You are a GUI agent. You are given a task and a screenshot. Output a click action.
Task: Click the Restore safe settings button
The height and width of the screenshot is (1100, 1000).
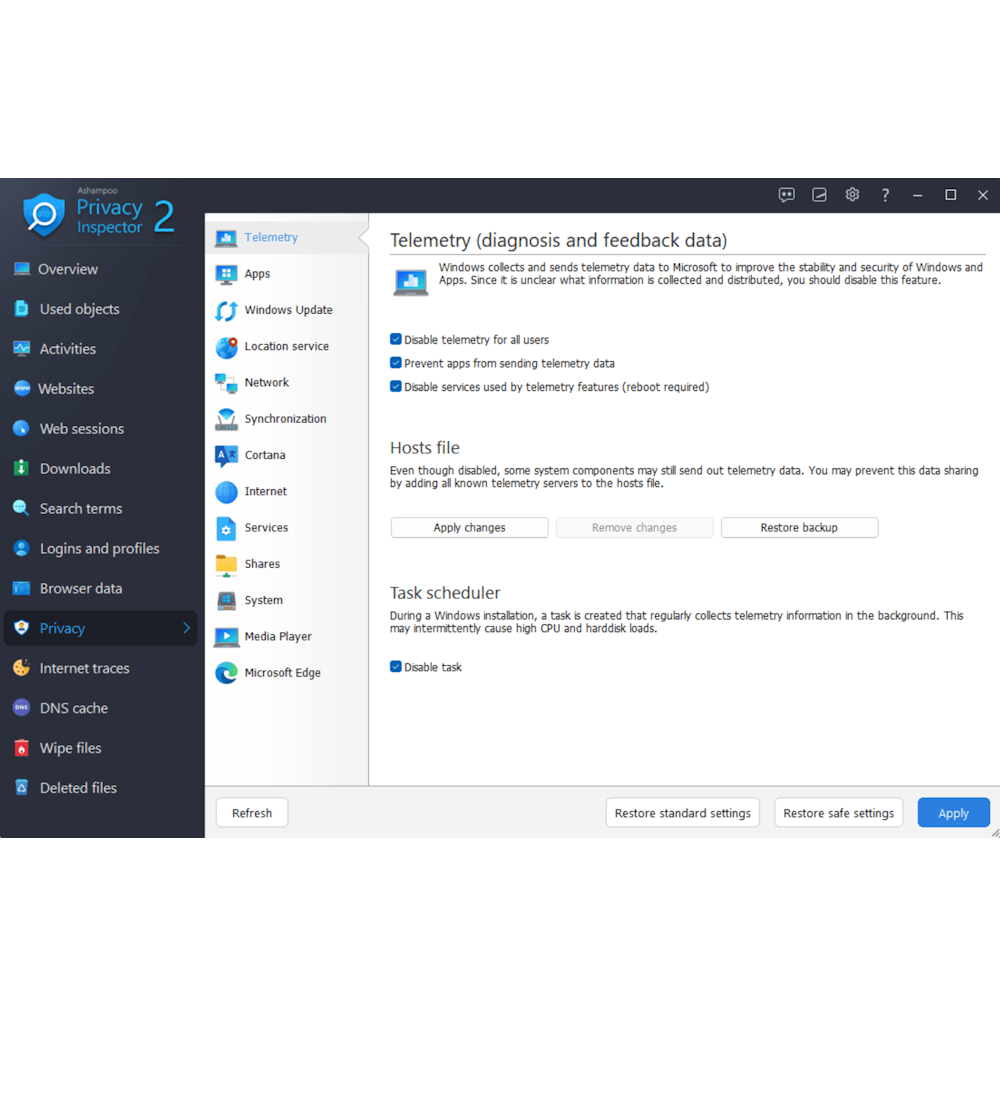(x=838, y=813)
